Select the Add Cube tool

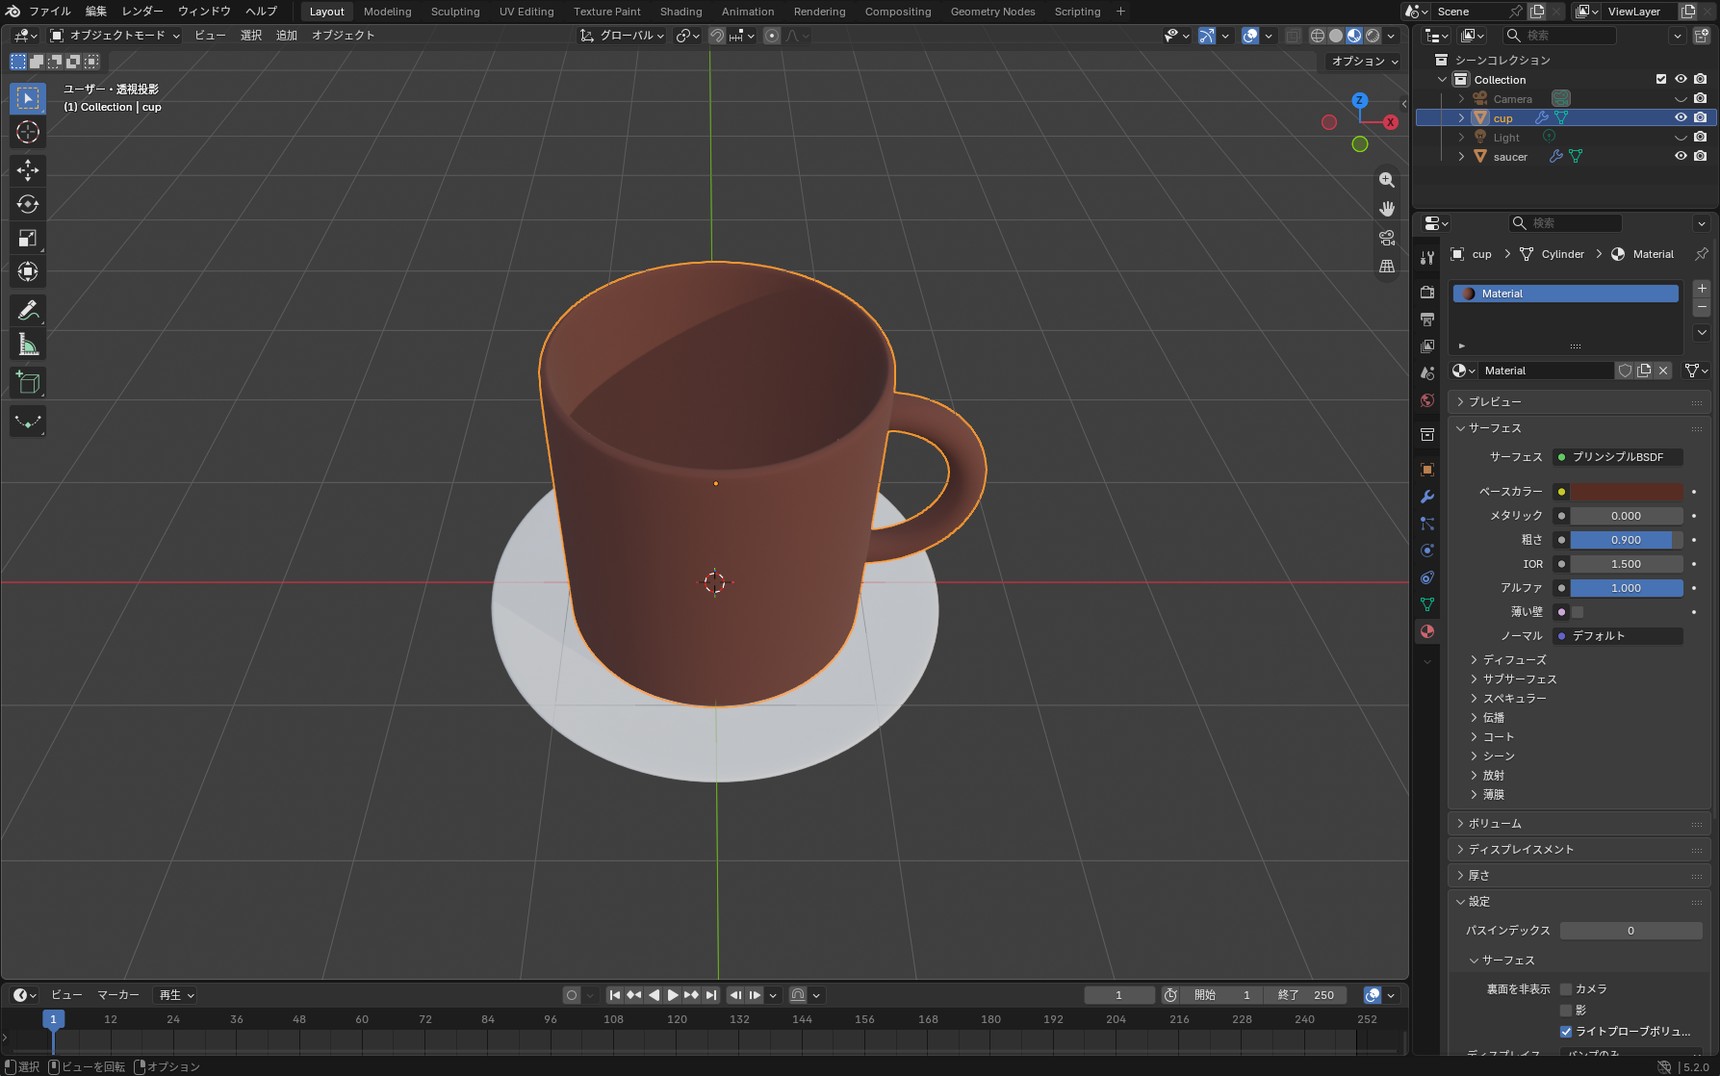tap(28, 383)
